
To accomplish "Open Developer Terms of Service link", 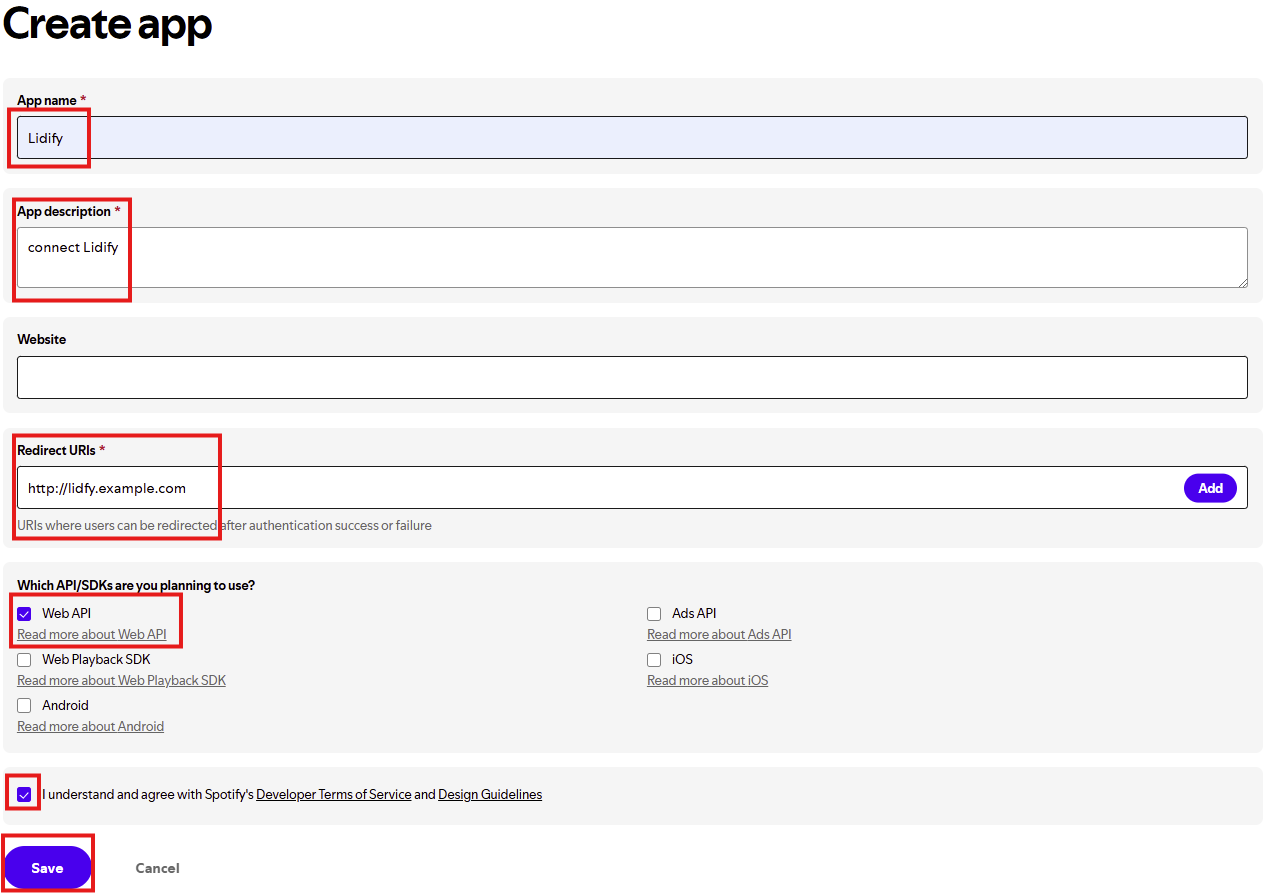I will [334, 795].
